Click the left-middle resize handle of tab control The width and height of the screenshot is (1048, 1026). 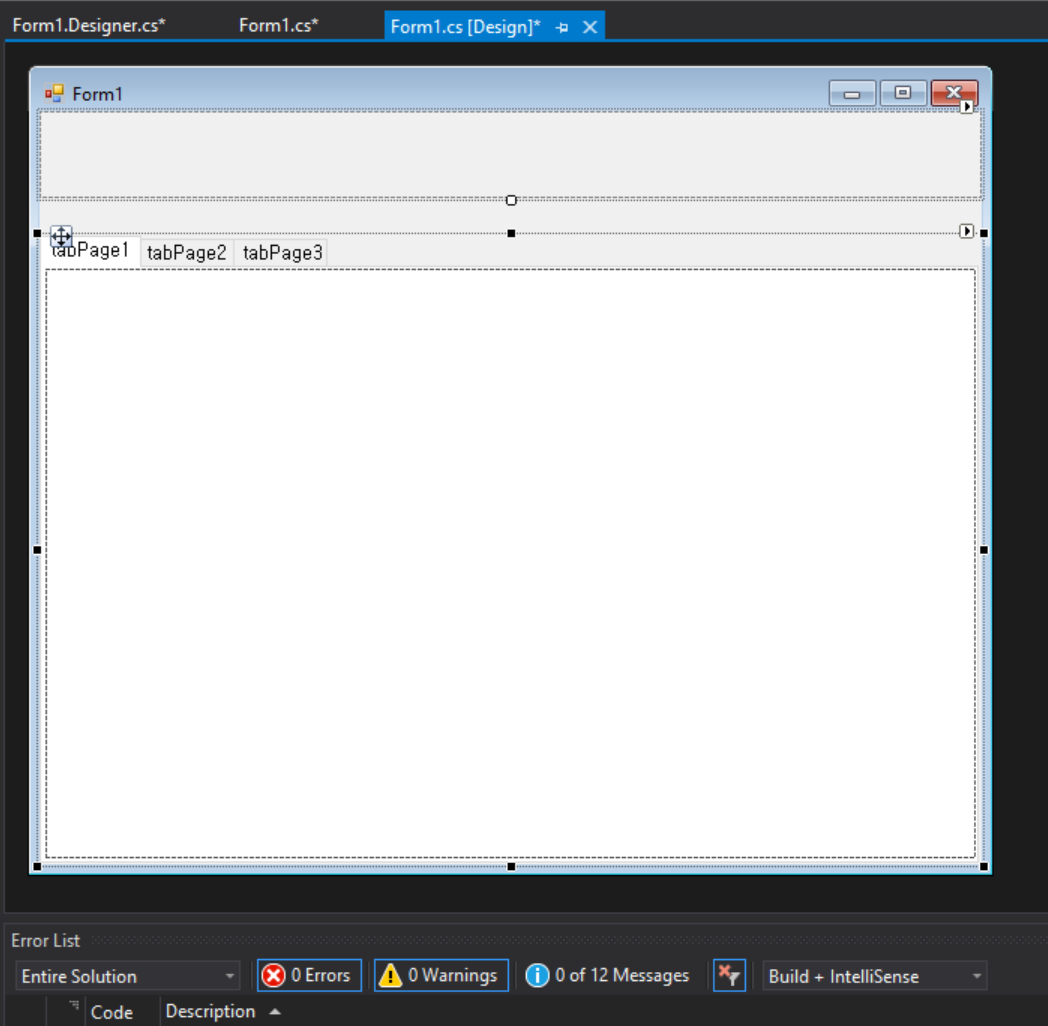[37, 550]
